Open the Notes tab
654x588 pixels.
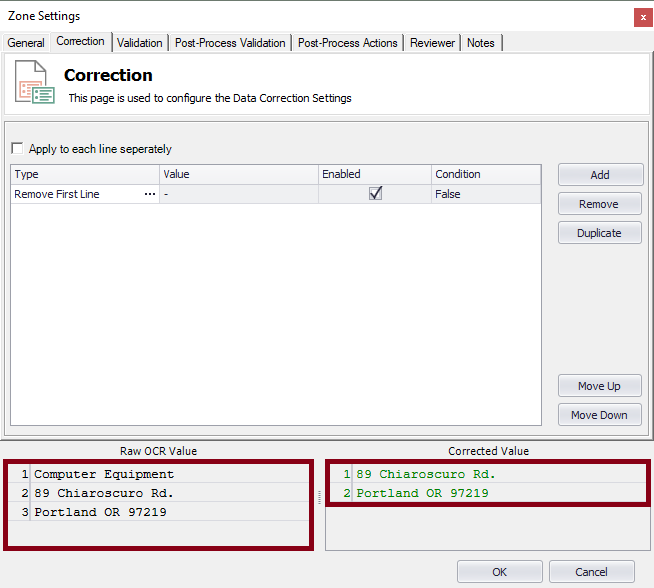point(480,43)
